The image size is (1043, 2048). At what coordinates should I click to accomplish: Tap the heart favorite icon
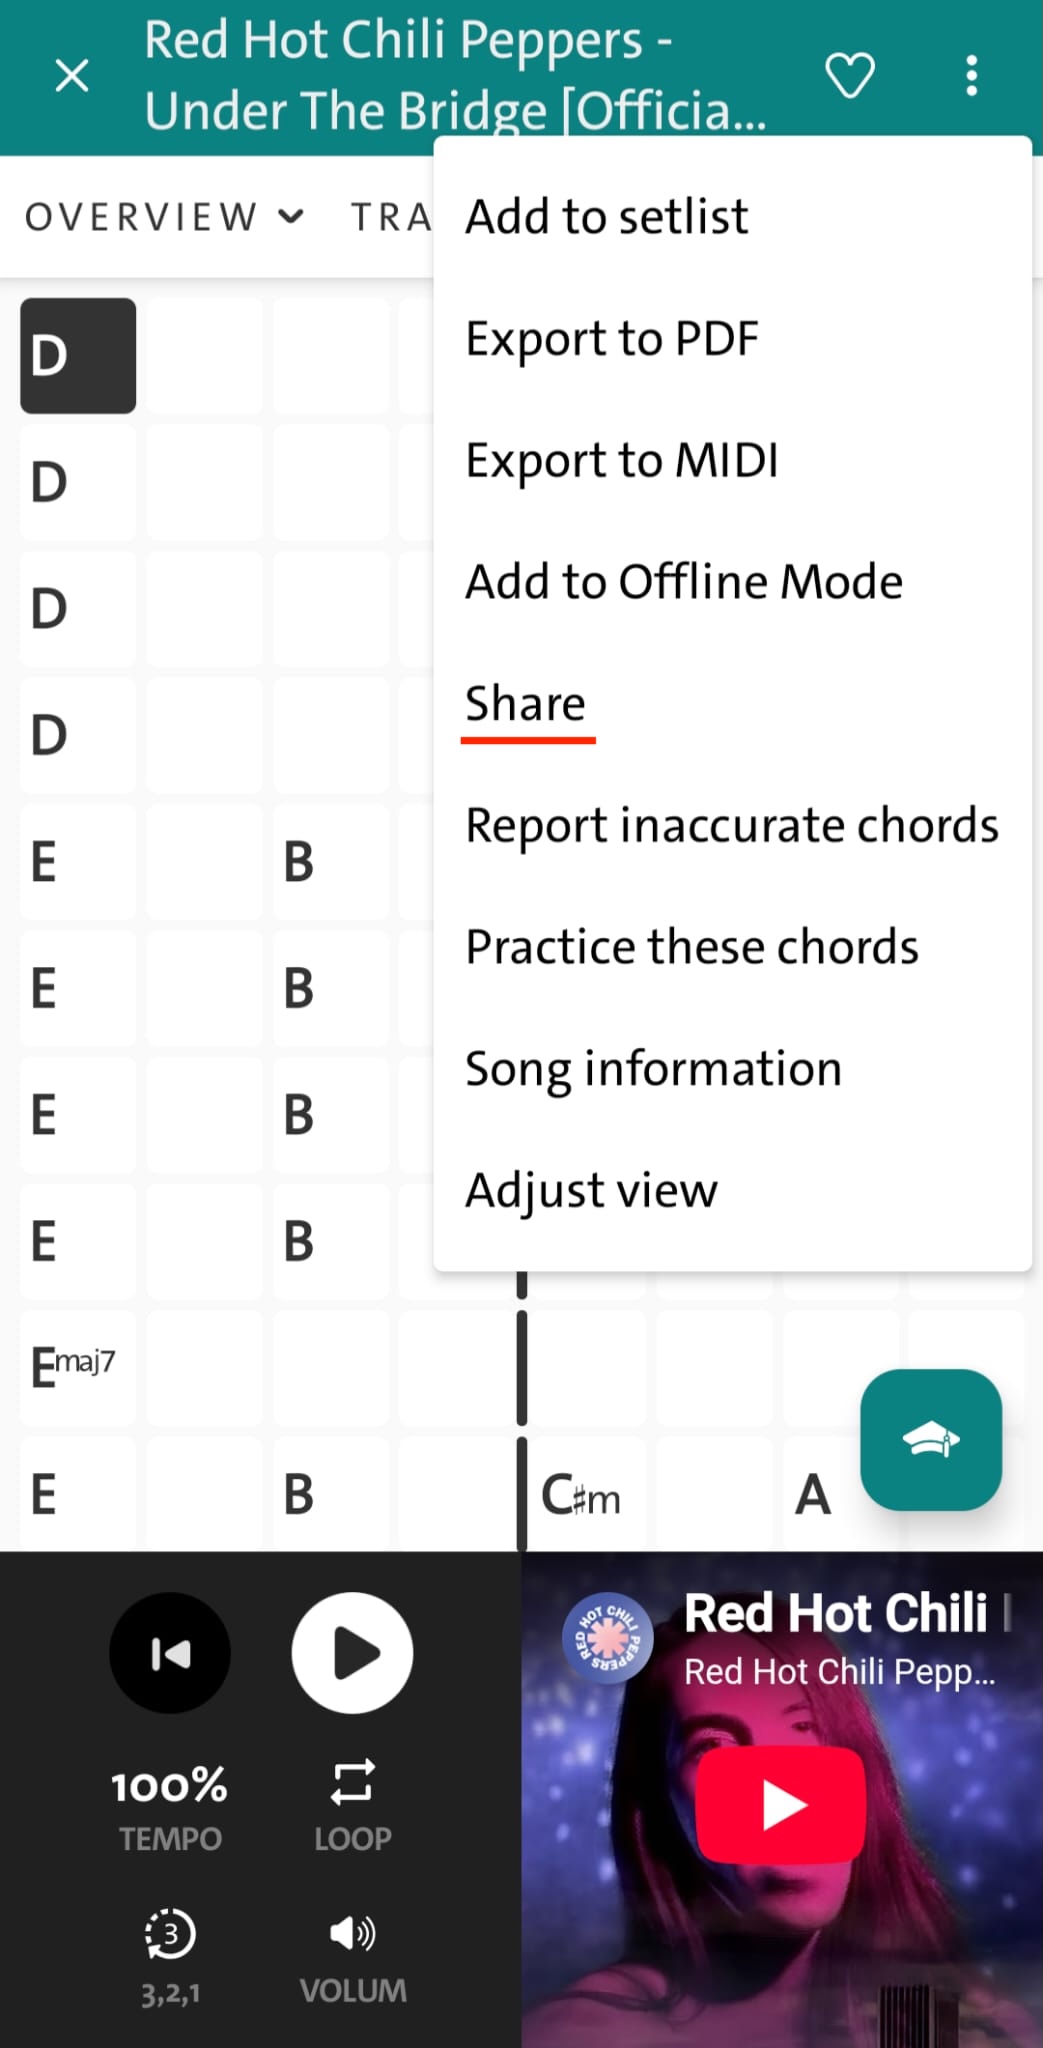coord(849,76)
